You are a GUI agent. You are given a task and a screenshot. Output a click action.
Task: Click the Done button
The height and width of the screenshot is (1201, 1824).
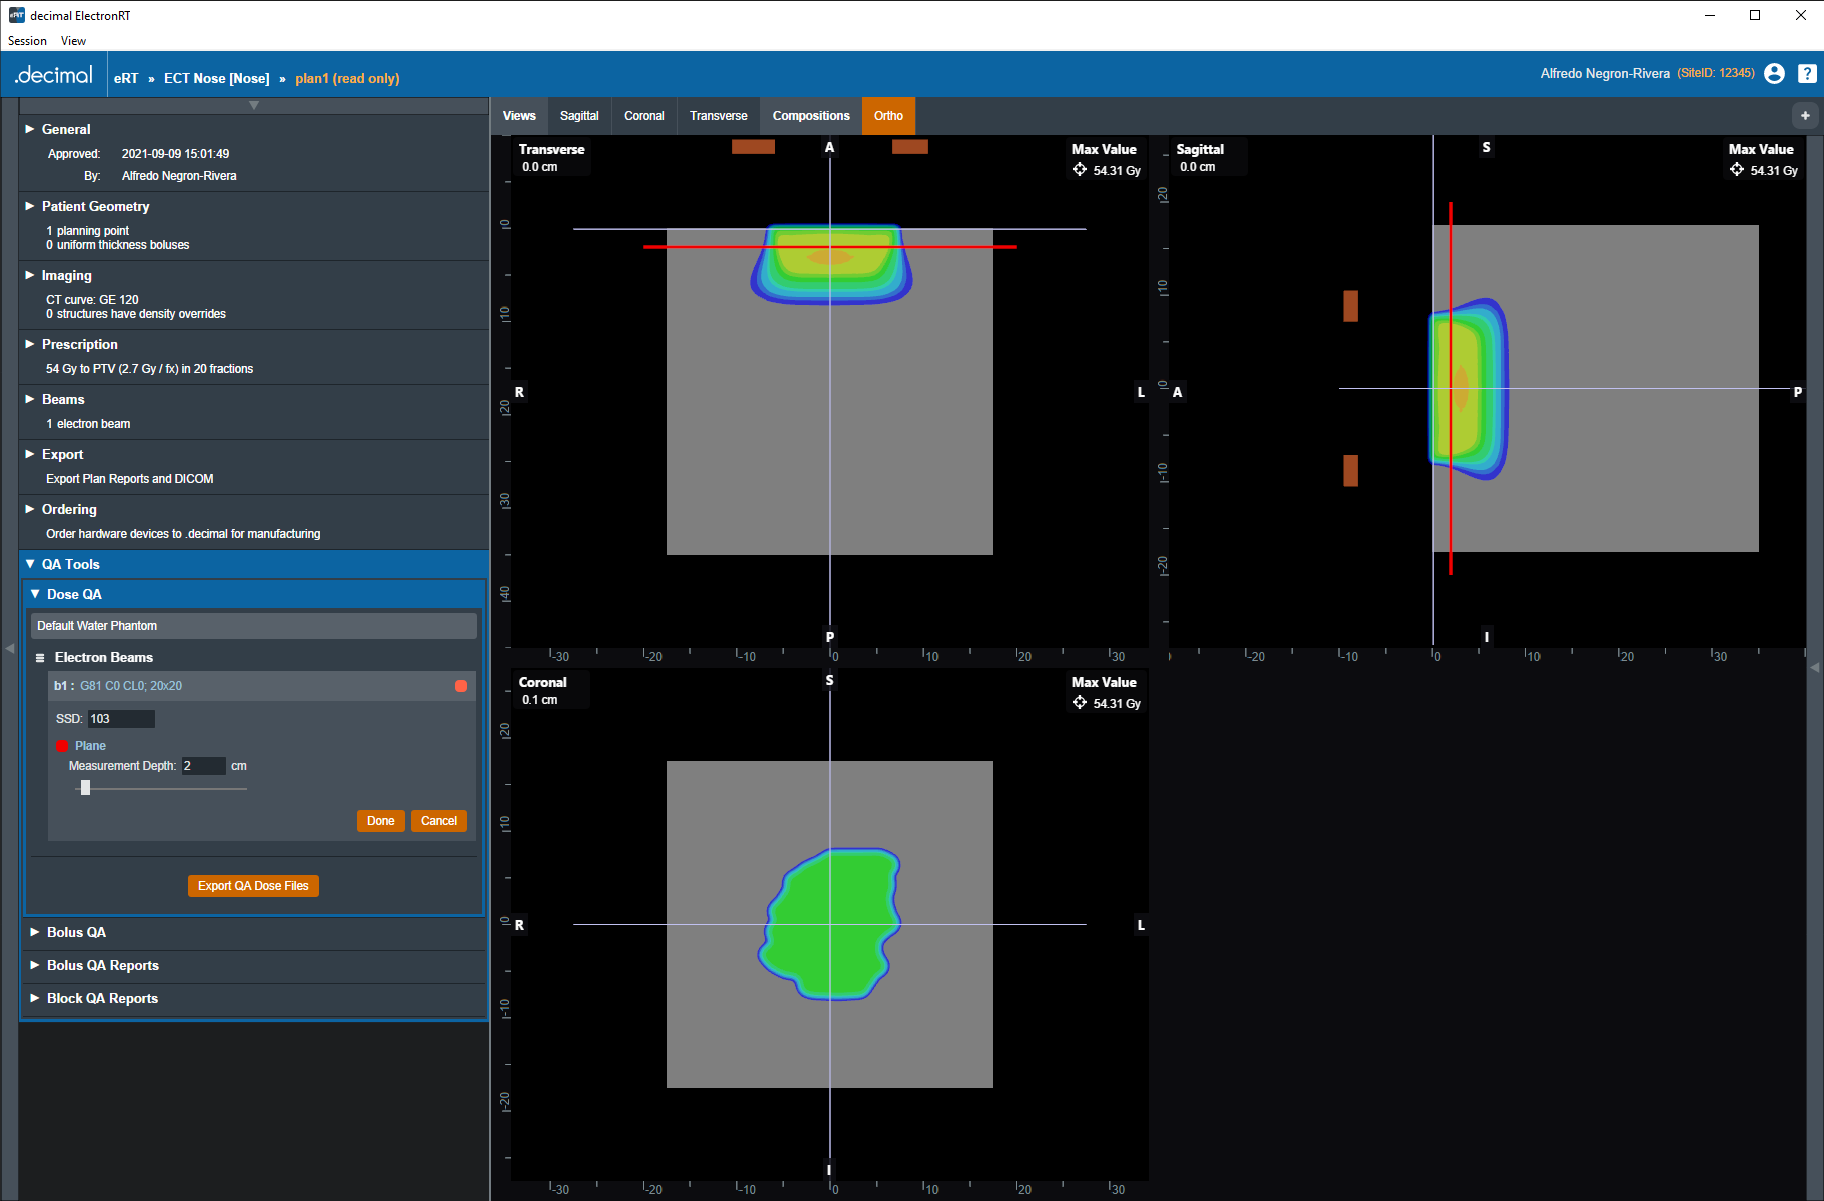coord(380,821)
